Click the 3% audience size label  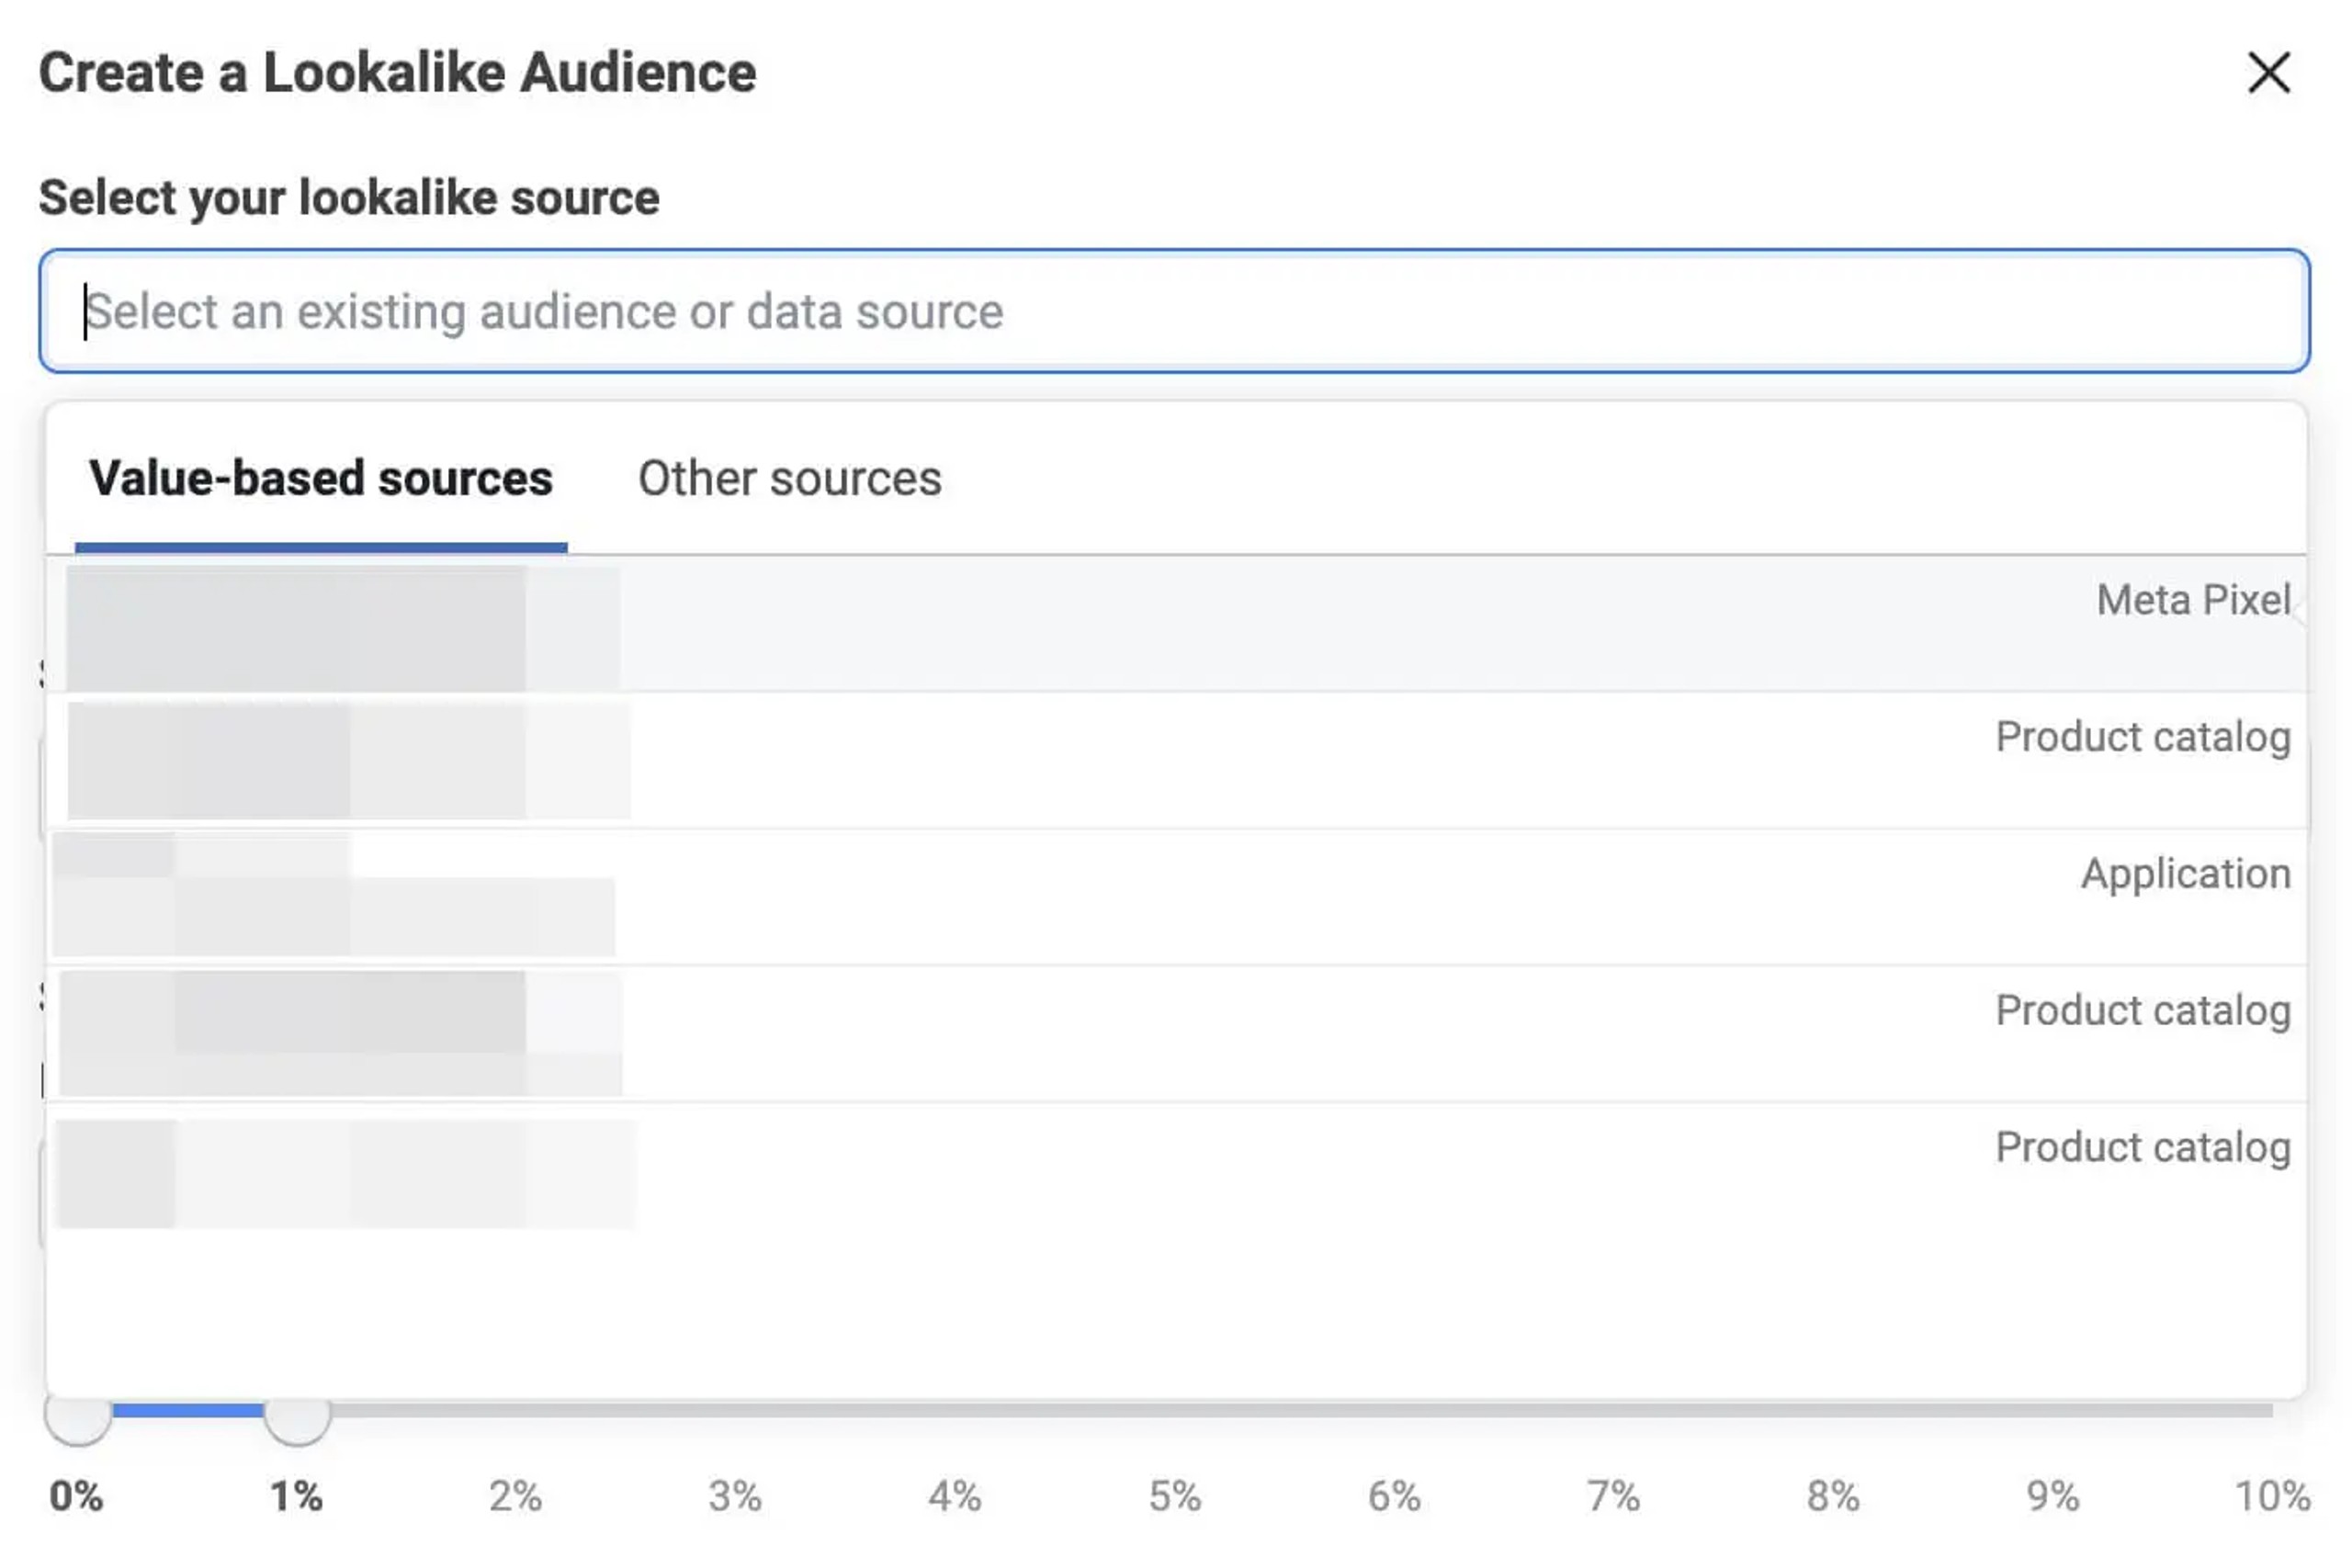tap(735, 1497)
